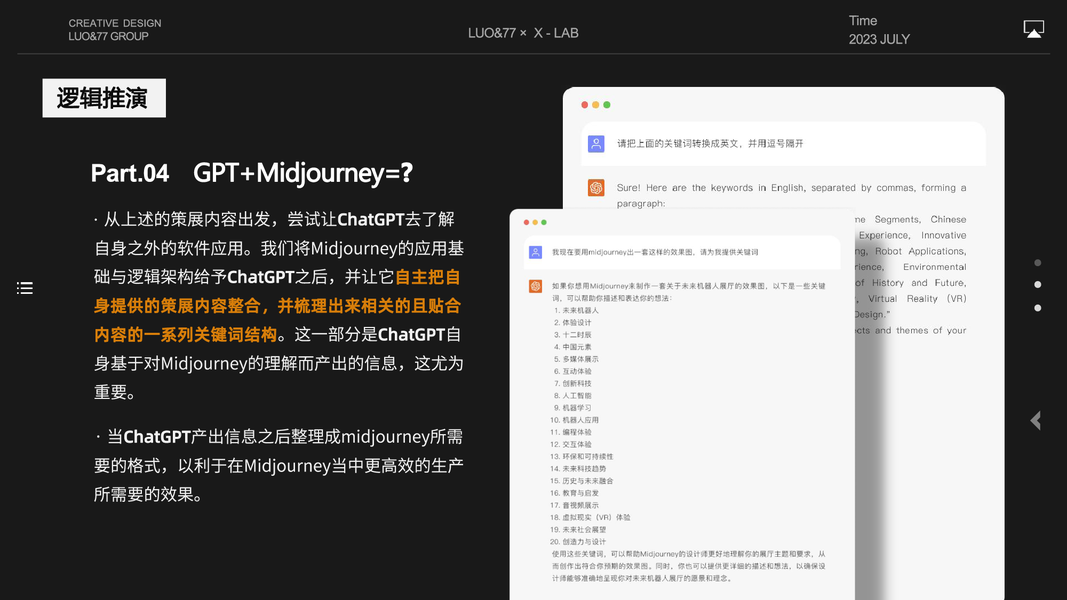This screenshot has height=600, width=1067.
Task: Click keyword 17. 音视频展示
Action: click(574, 506)
